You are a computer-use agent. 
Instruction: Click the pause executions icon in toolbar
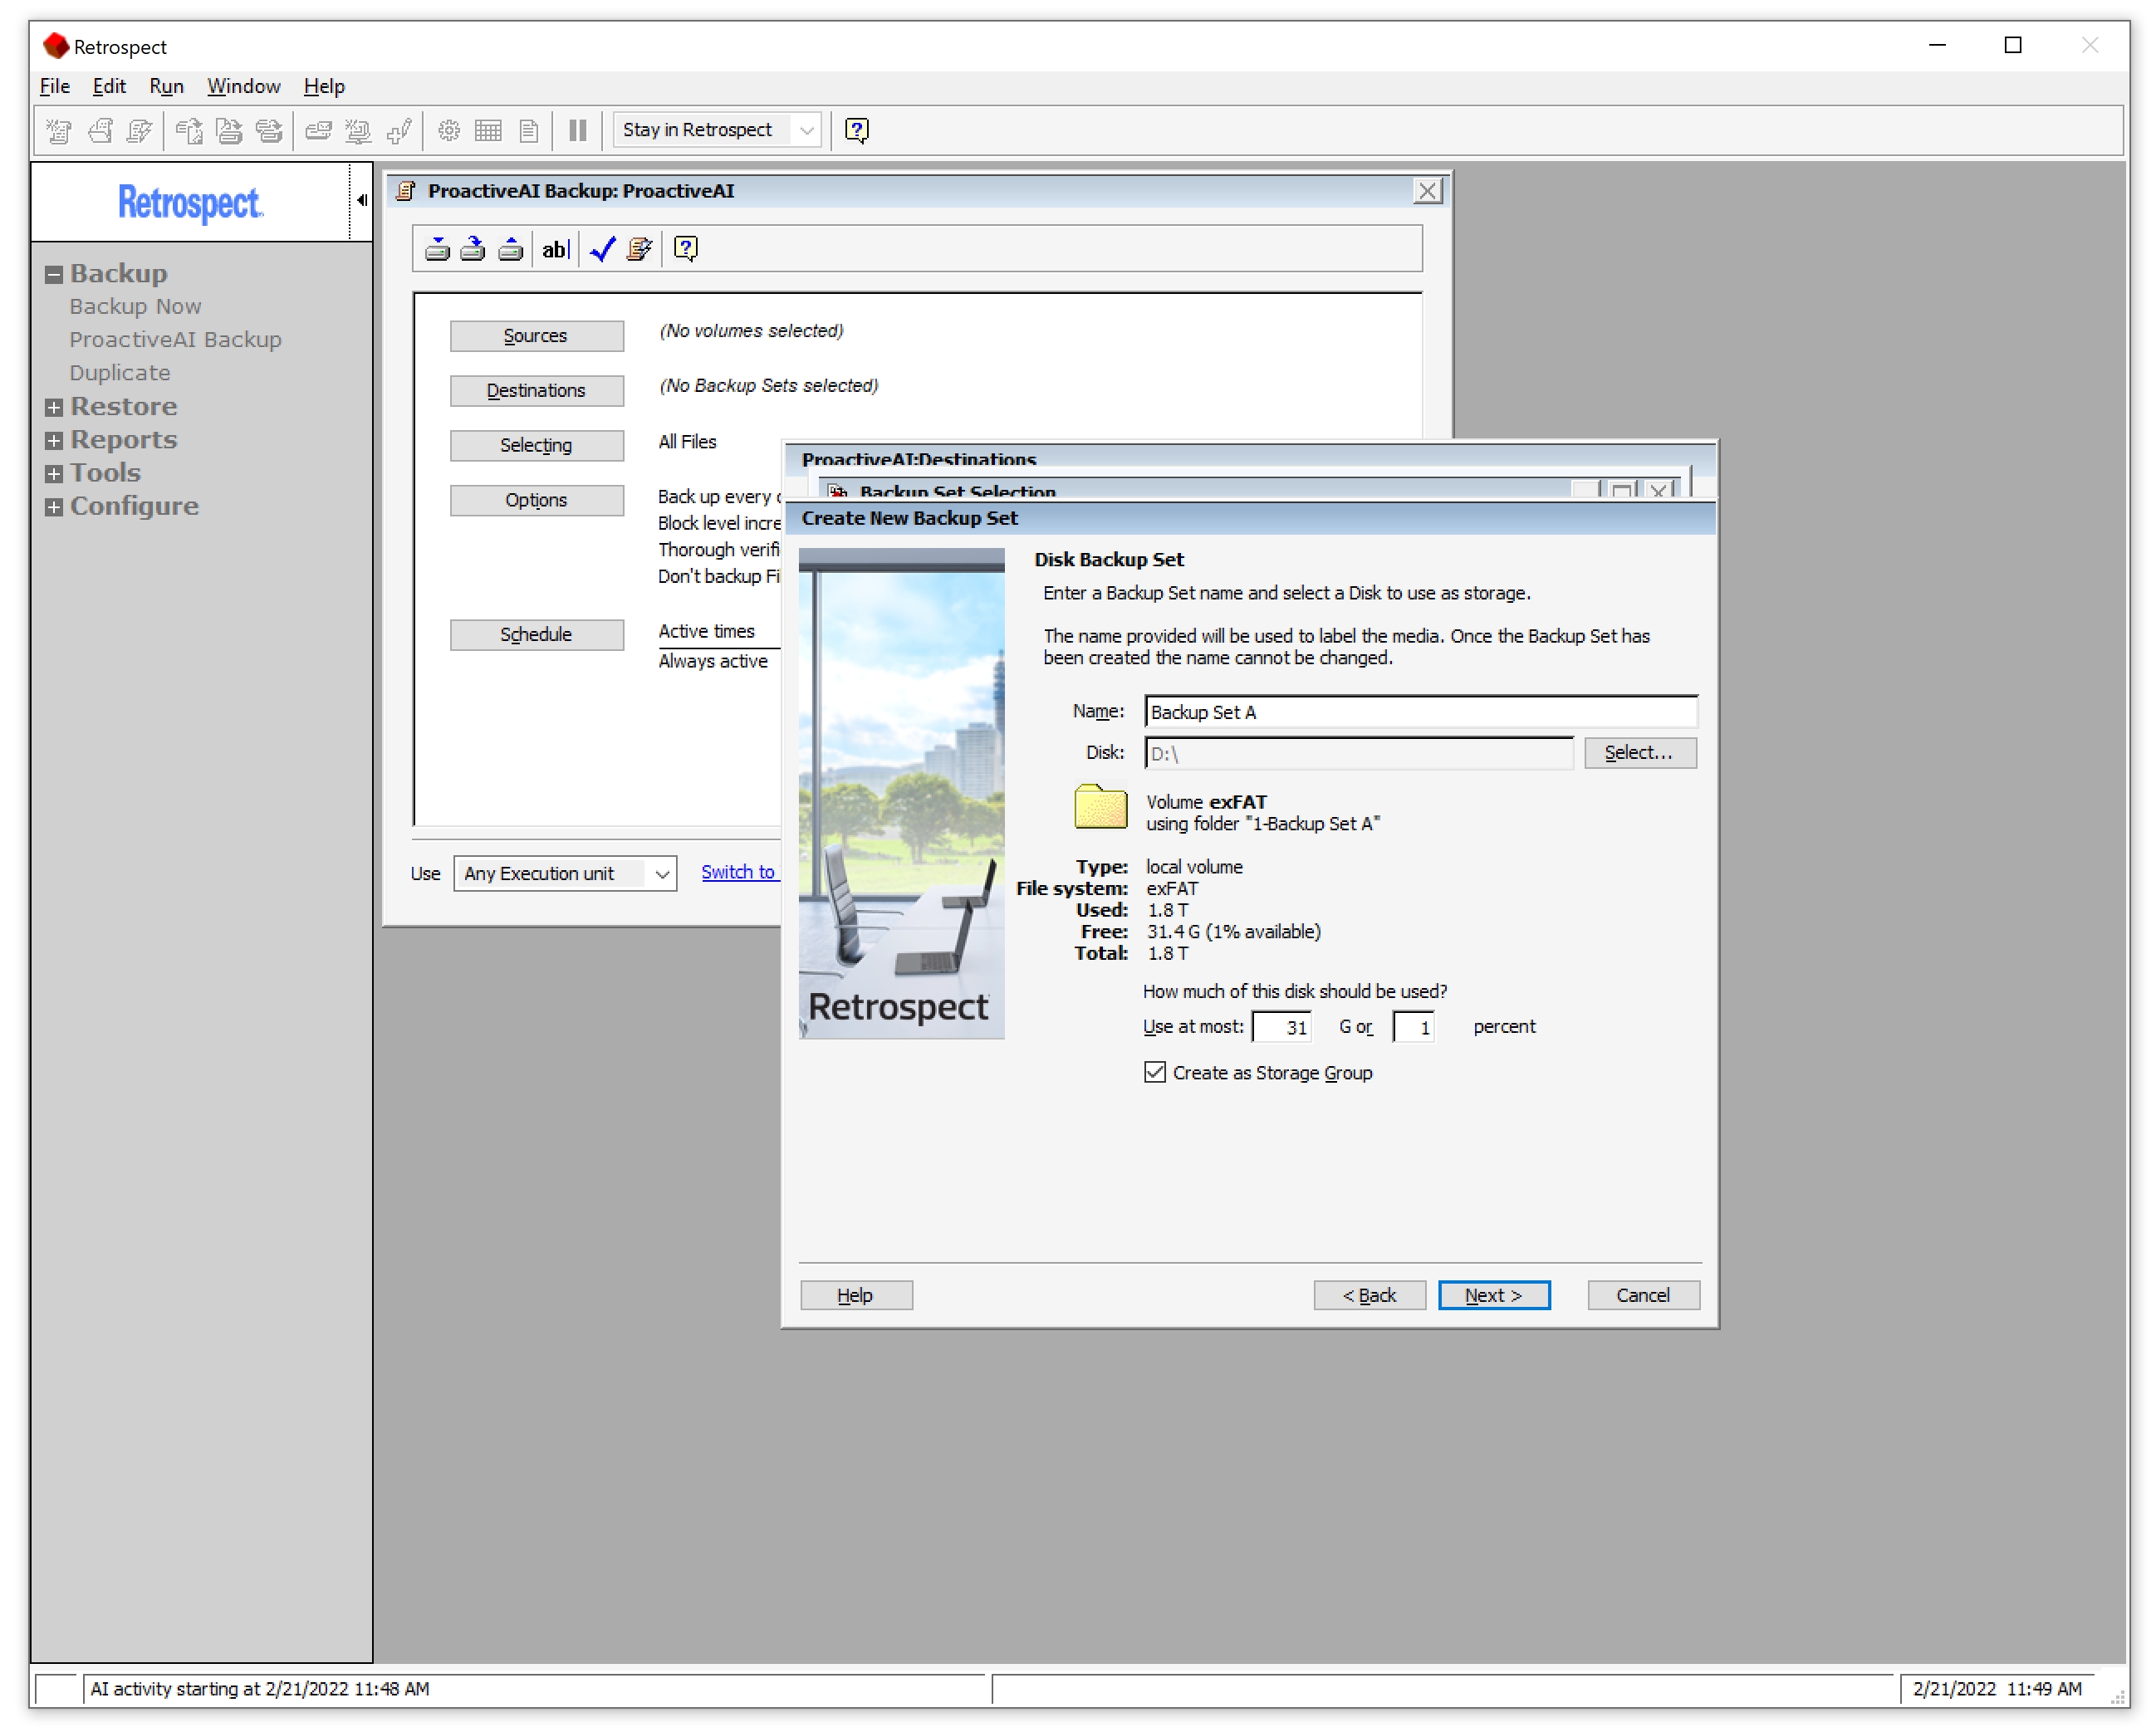pyautogui.click(x=577, y=130)
